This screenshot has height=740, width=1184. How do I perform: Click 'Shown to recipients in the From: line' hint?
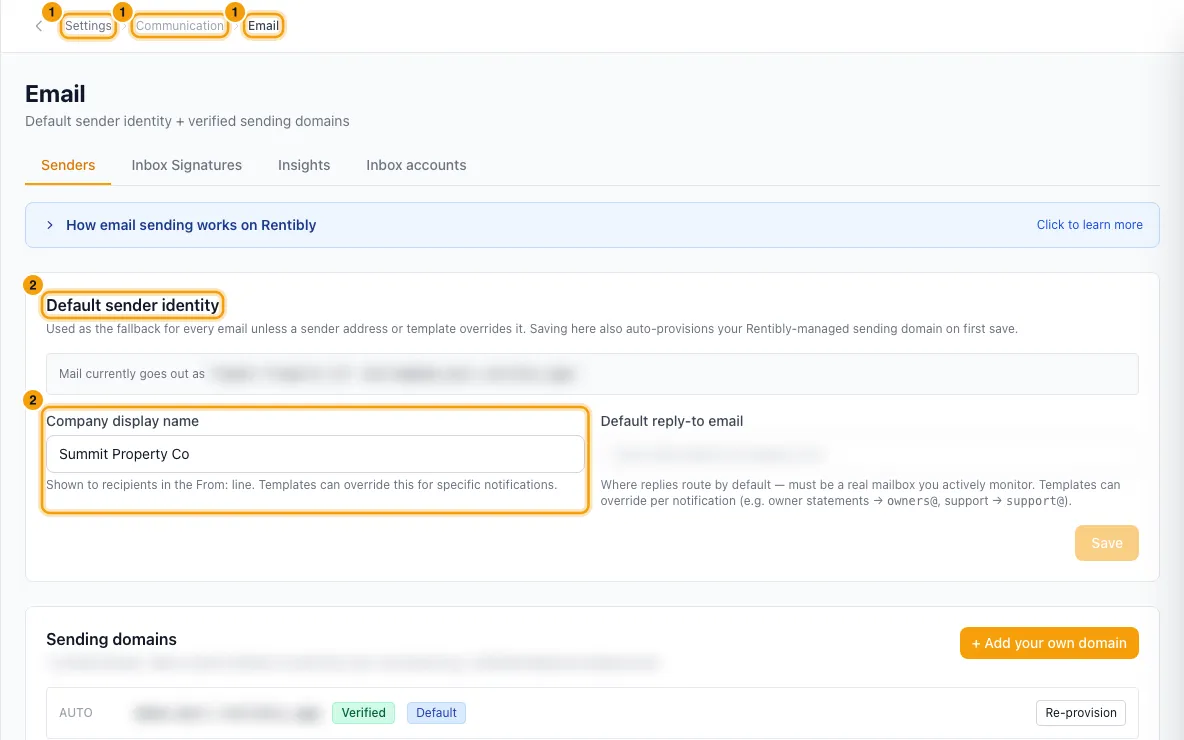301,485
